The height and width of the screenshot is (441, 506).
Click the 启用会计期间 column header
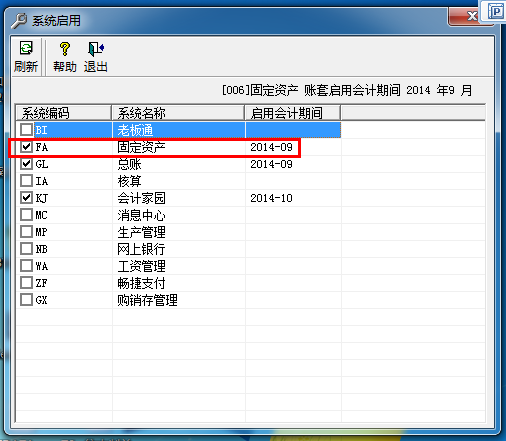point(293,113)
